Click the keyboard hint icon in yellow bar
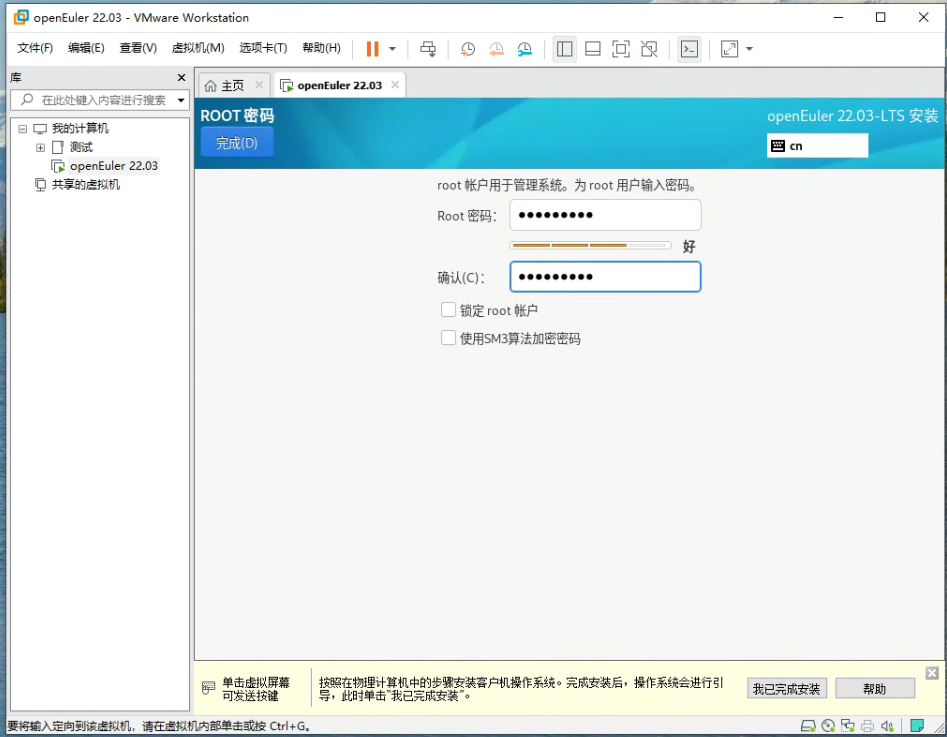 click(208, 688)
